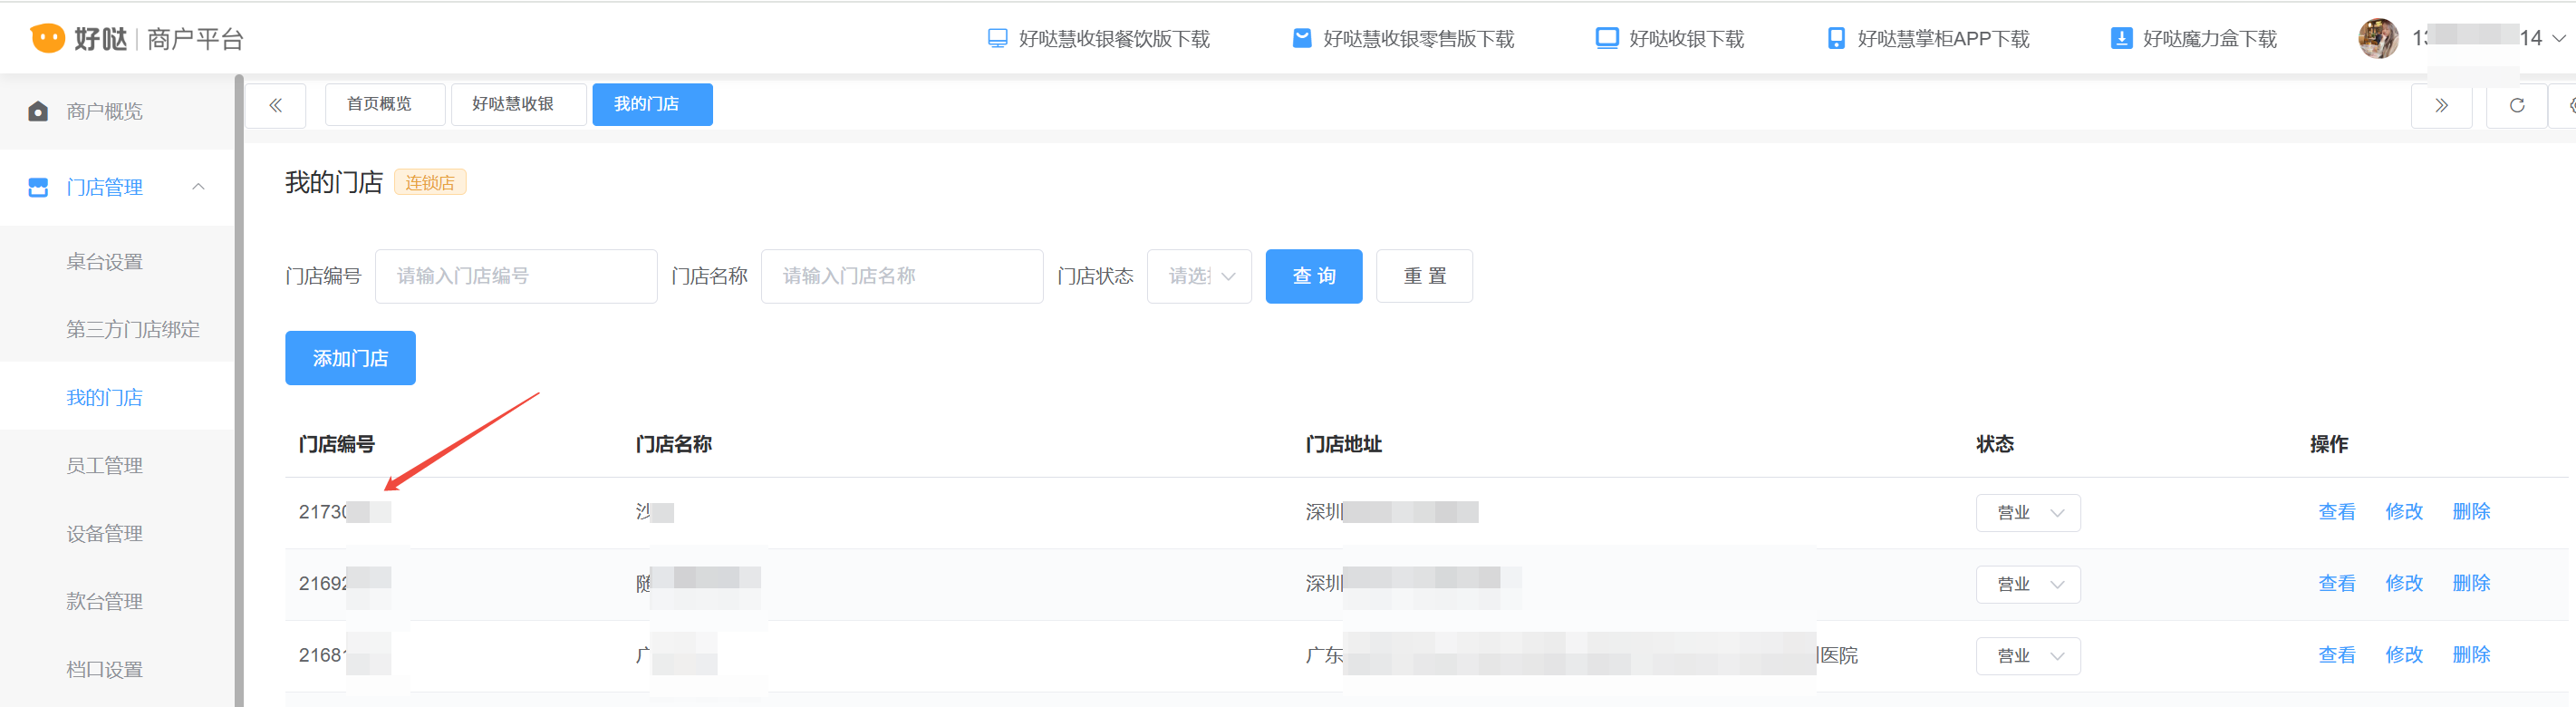The image size is (2576, 707).
Task: Click the 好哒魔力盒下载 download icon
Action: (2120, 39)
